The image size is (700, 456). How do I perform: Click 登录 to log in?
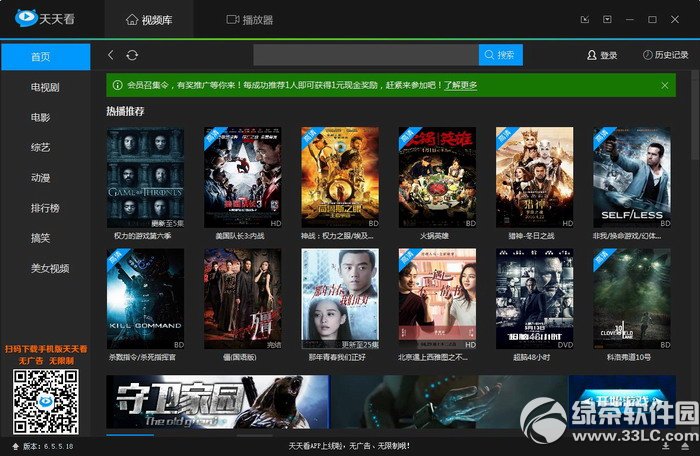(602, 55)
